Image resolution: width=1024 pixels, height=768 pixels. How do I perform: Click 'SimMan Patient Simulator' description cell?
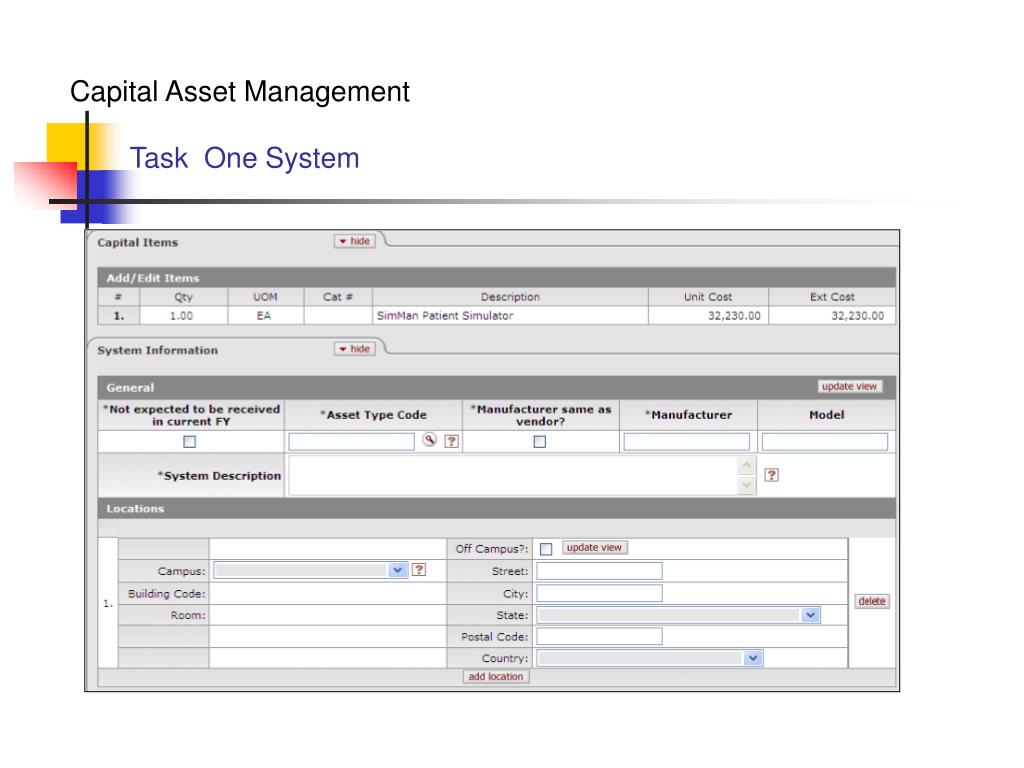(510, 315)
